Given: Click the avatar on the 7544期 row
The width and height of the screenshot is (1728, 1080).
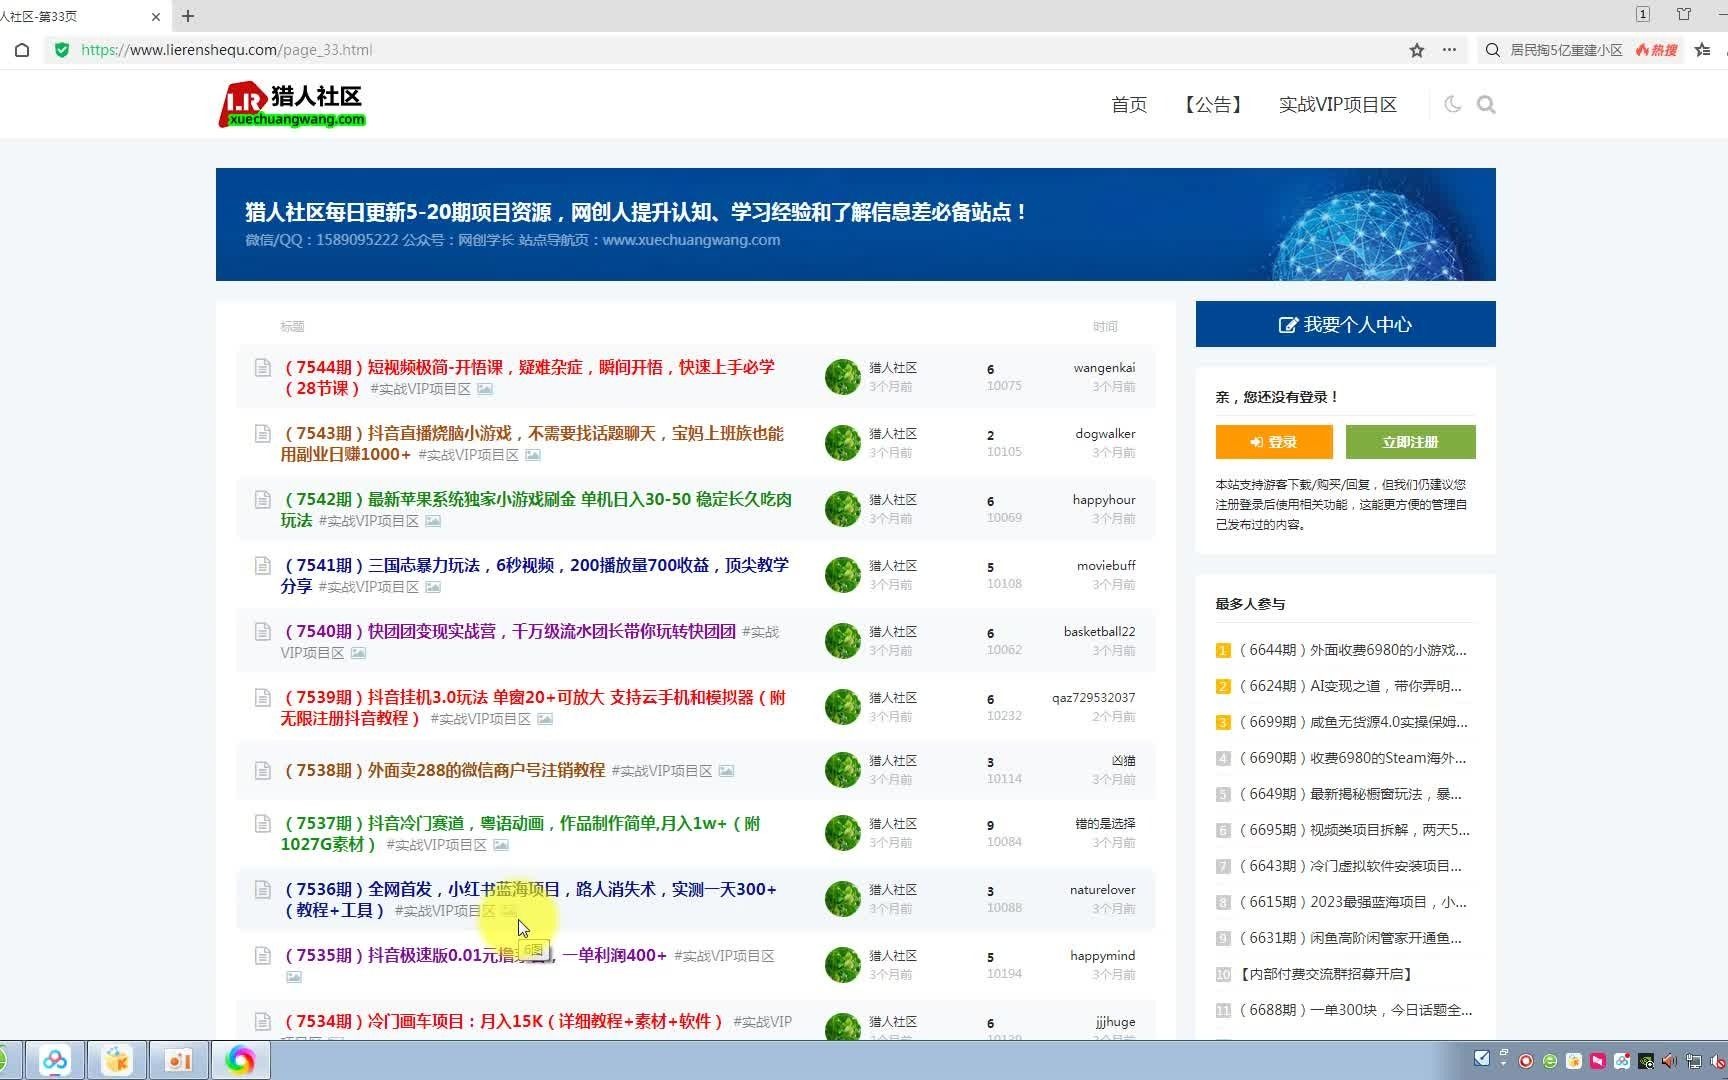Looking at the screenshot, I should click(843, 377).
